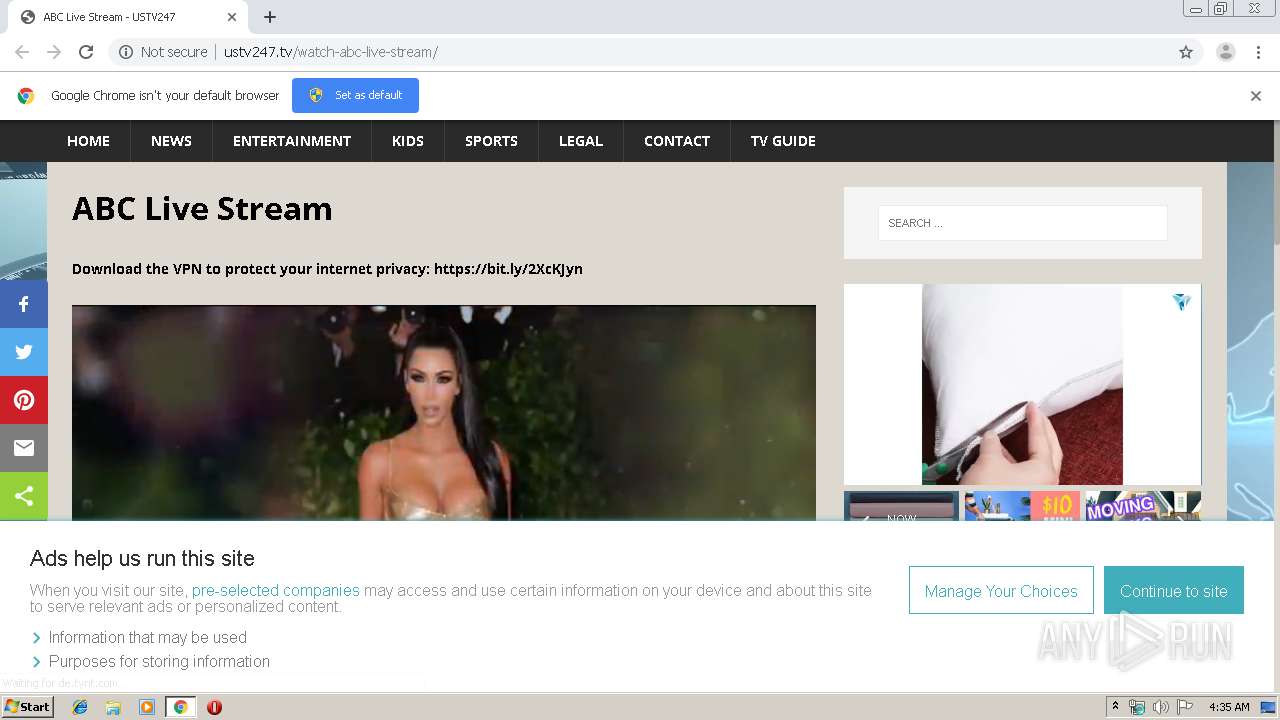1280x720 pixels.
Task: Click Continue to site button
Action: (1174, 591)
